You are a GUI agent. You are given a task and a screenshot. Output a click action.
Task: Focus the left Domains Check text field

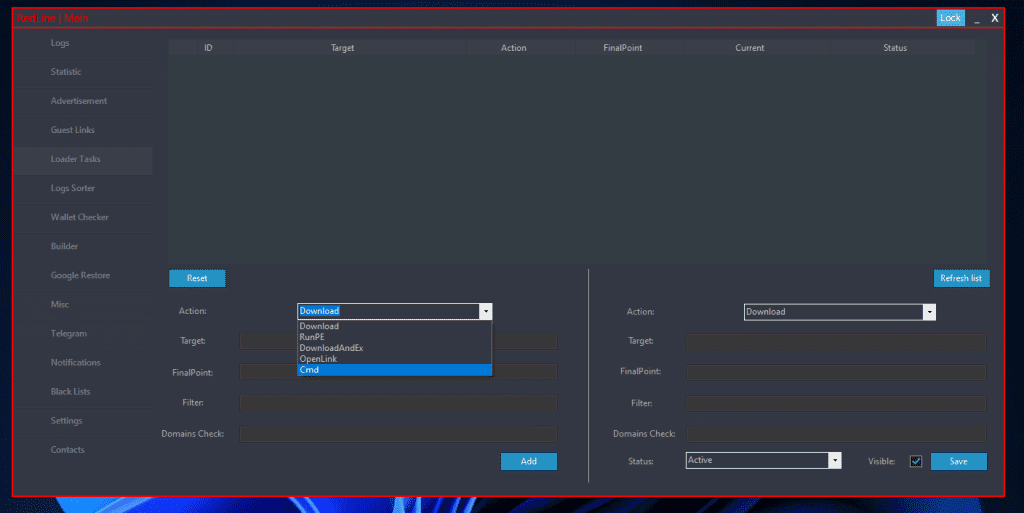[398, 434]
